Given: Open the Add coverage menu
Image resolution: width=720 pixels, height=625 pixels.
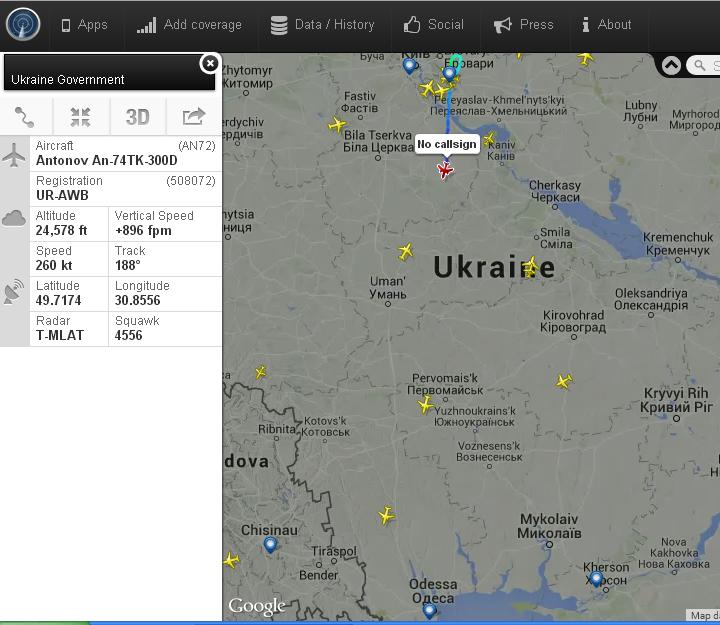Looking at the screenshot, I should (189, 25).
